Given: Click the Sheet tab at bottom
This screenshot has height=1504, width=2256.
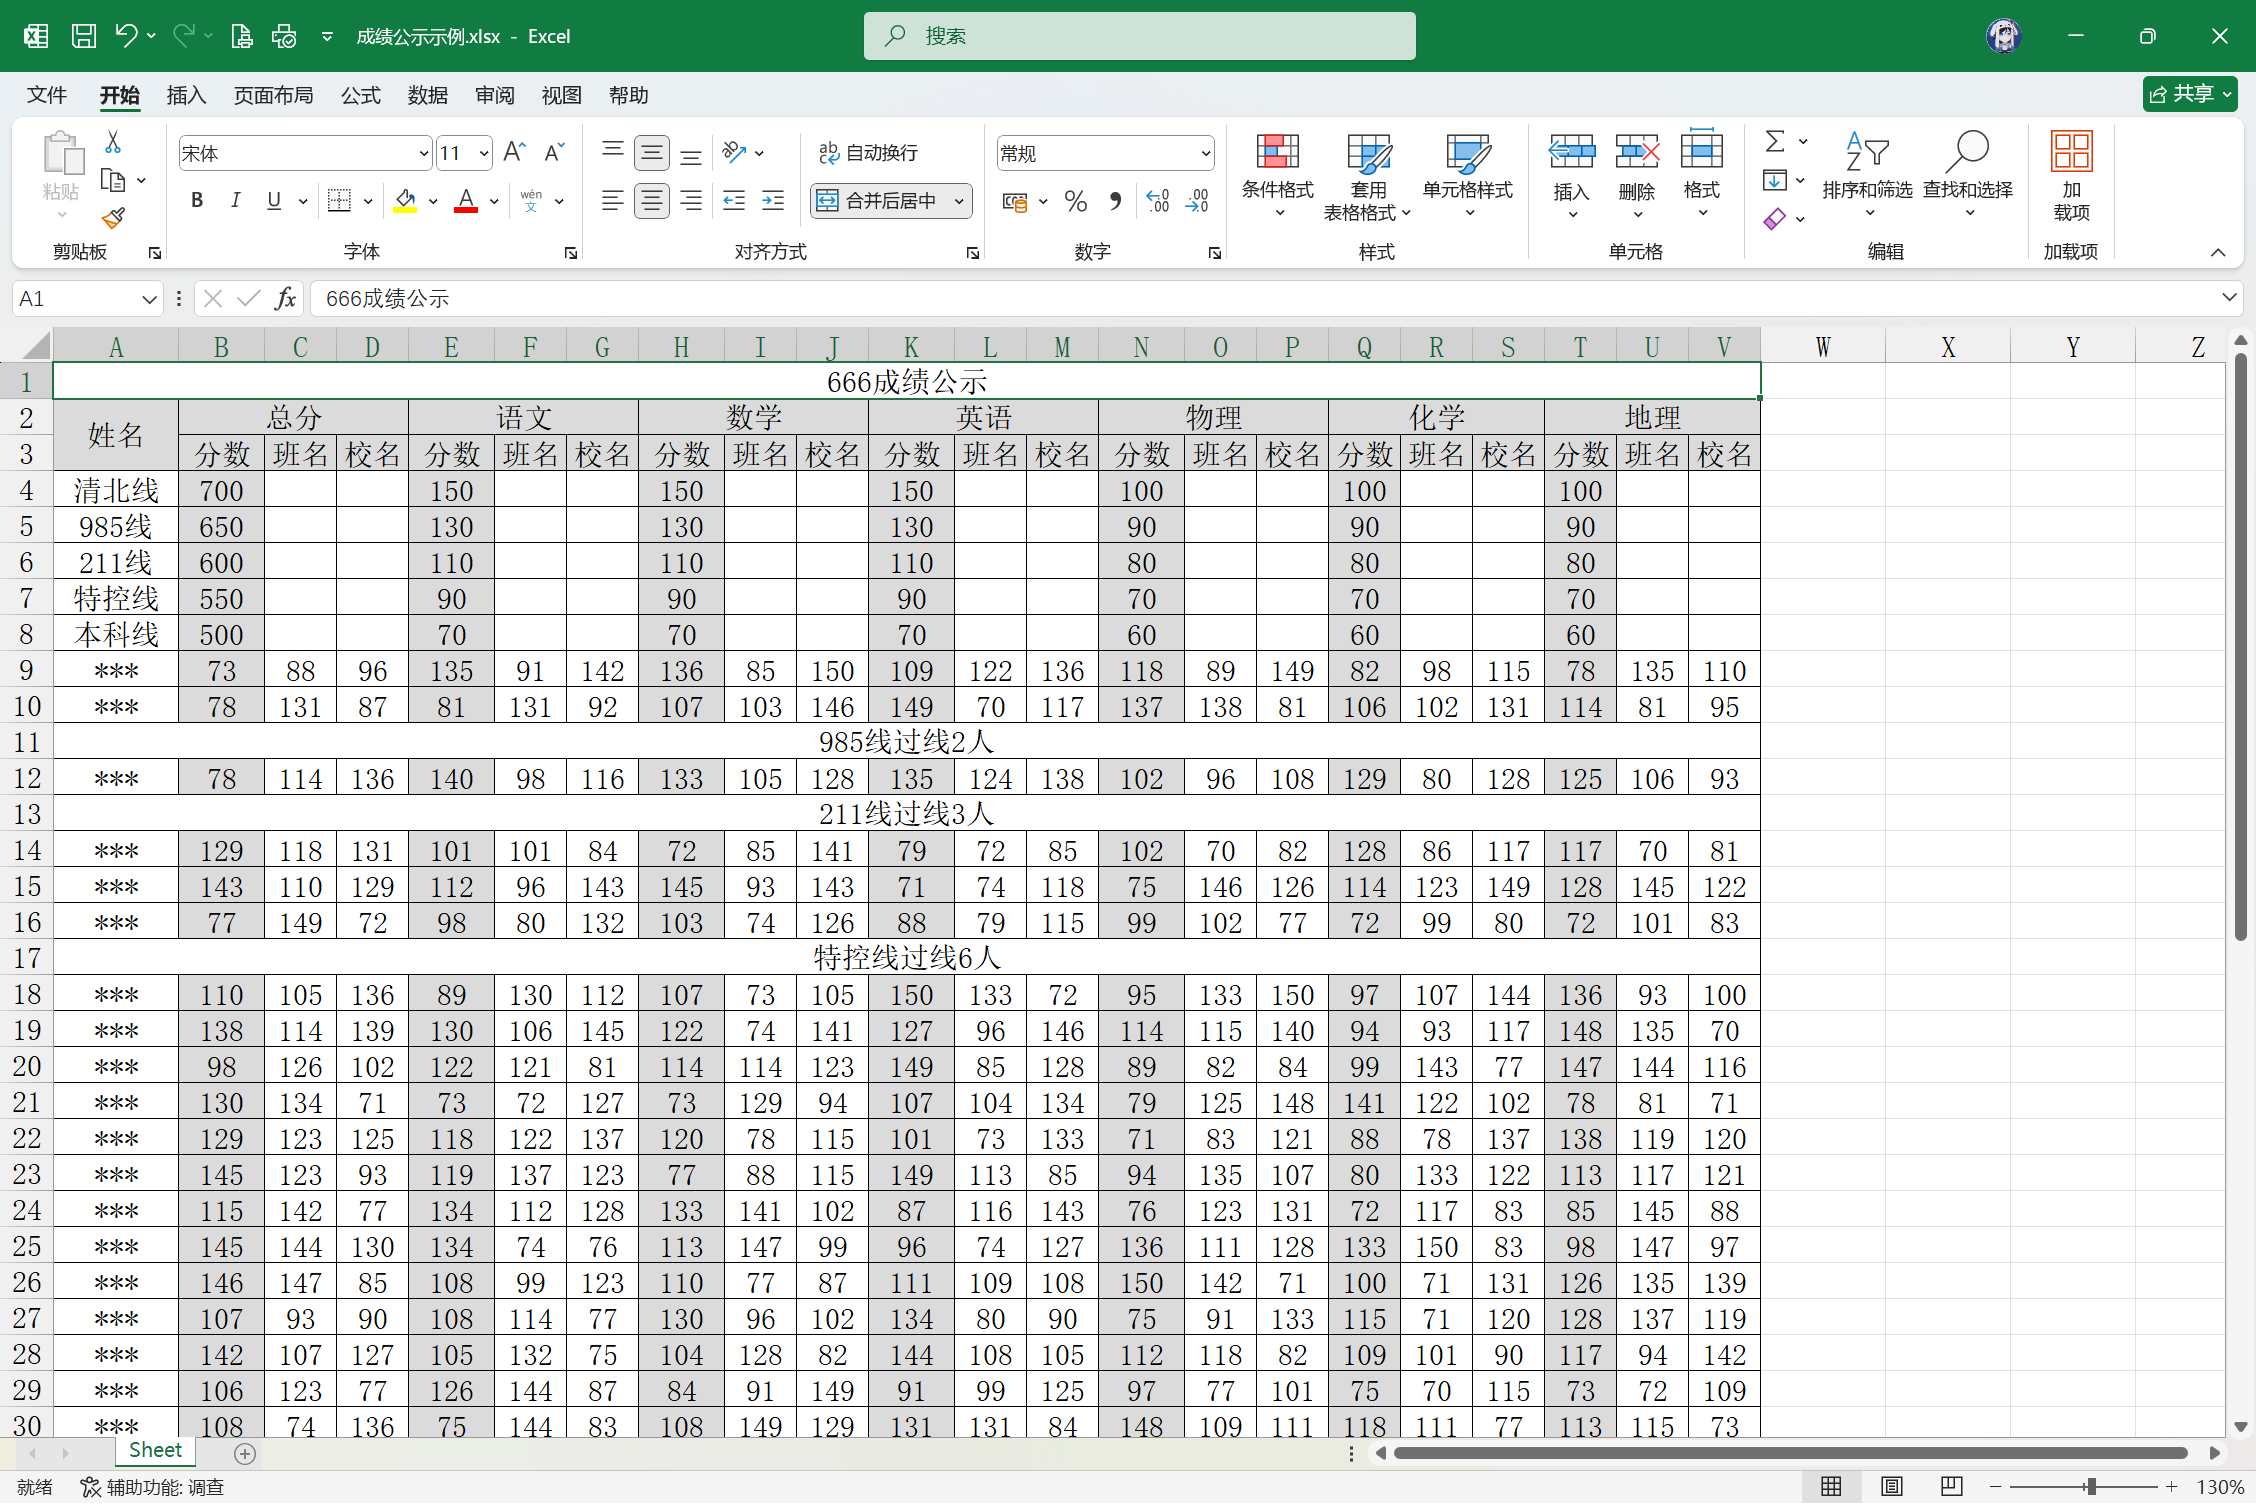Looking at the screenshot, I should pos(155,1451).
